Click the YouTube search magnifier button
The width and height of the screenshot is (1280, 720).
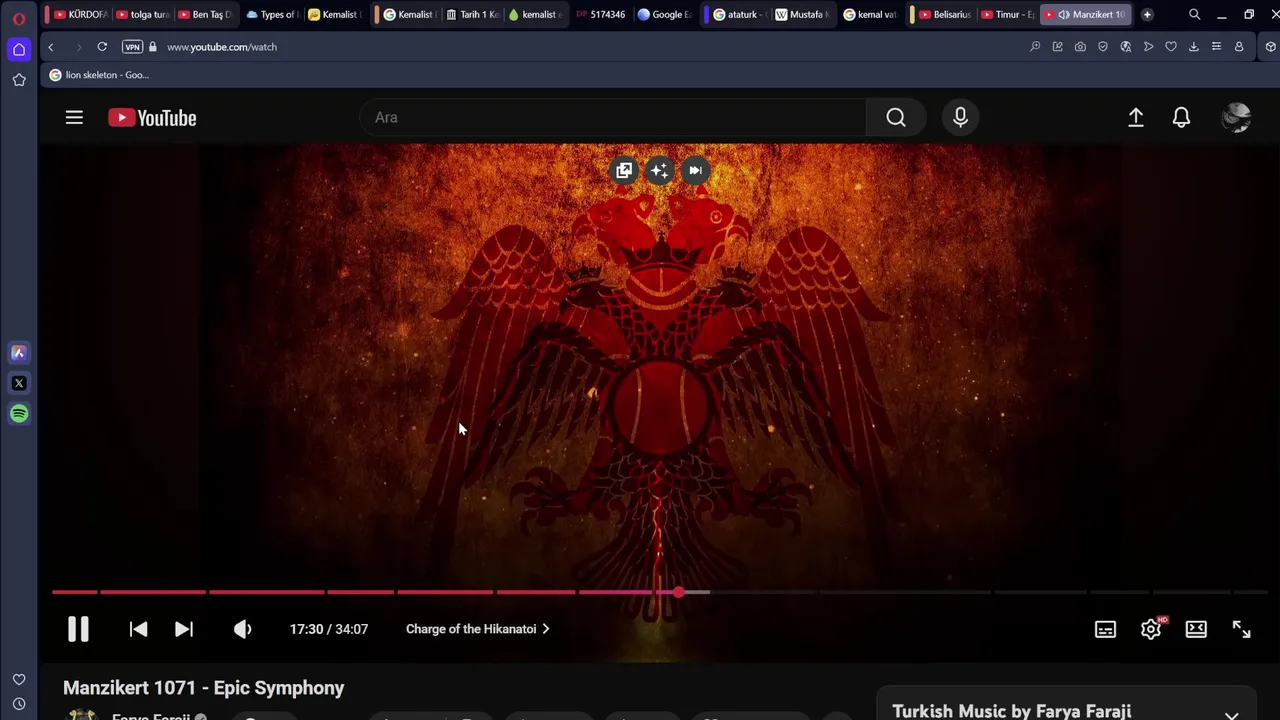pos(896,118)
